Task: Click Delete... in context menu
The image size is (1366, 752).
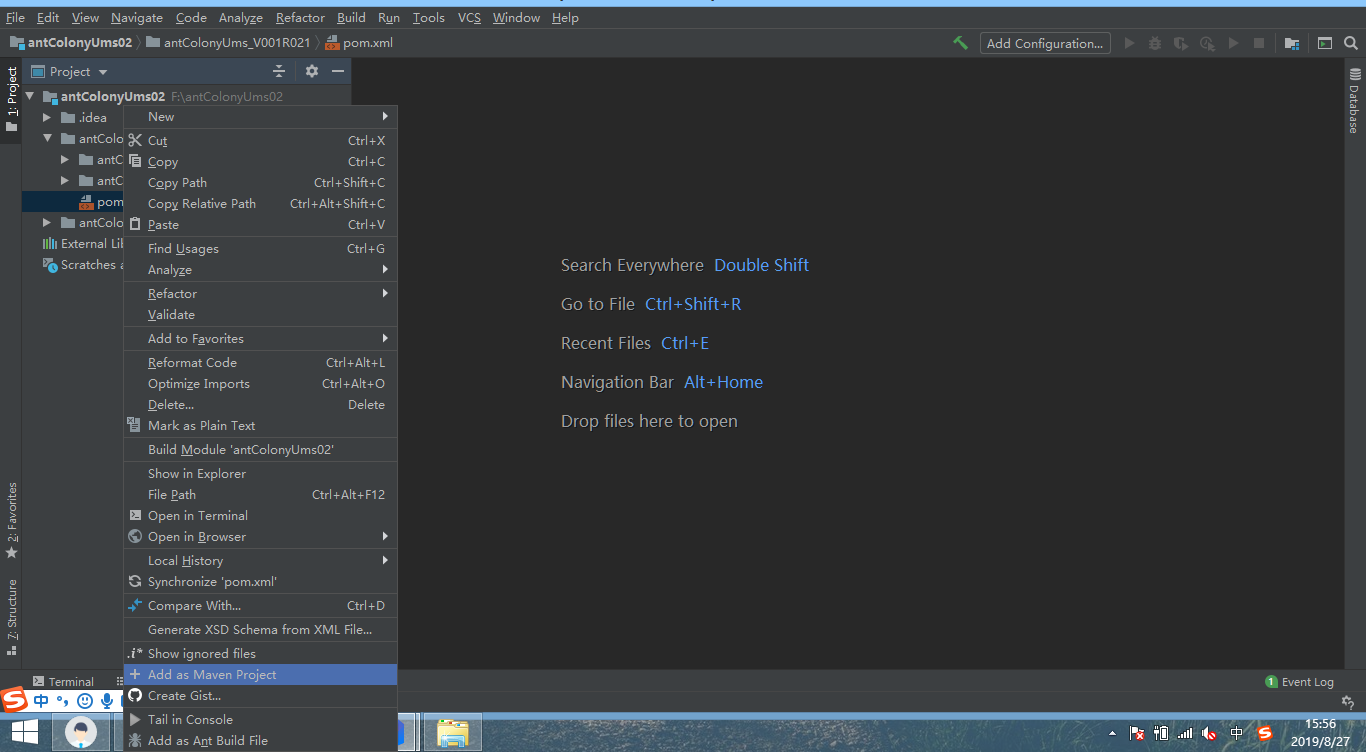Action: click(260, 405)
